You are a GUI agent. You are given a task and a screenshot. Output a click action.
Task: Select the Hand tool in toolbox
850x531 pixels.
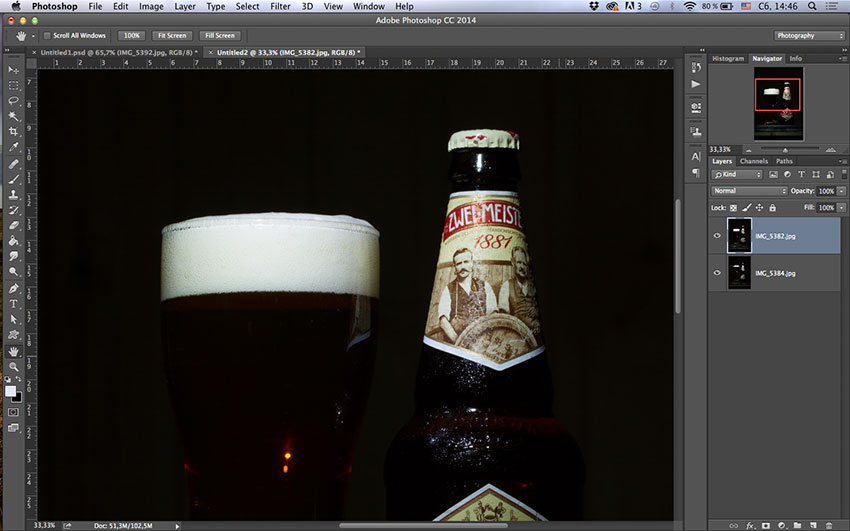(x=14, y=351)
